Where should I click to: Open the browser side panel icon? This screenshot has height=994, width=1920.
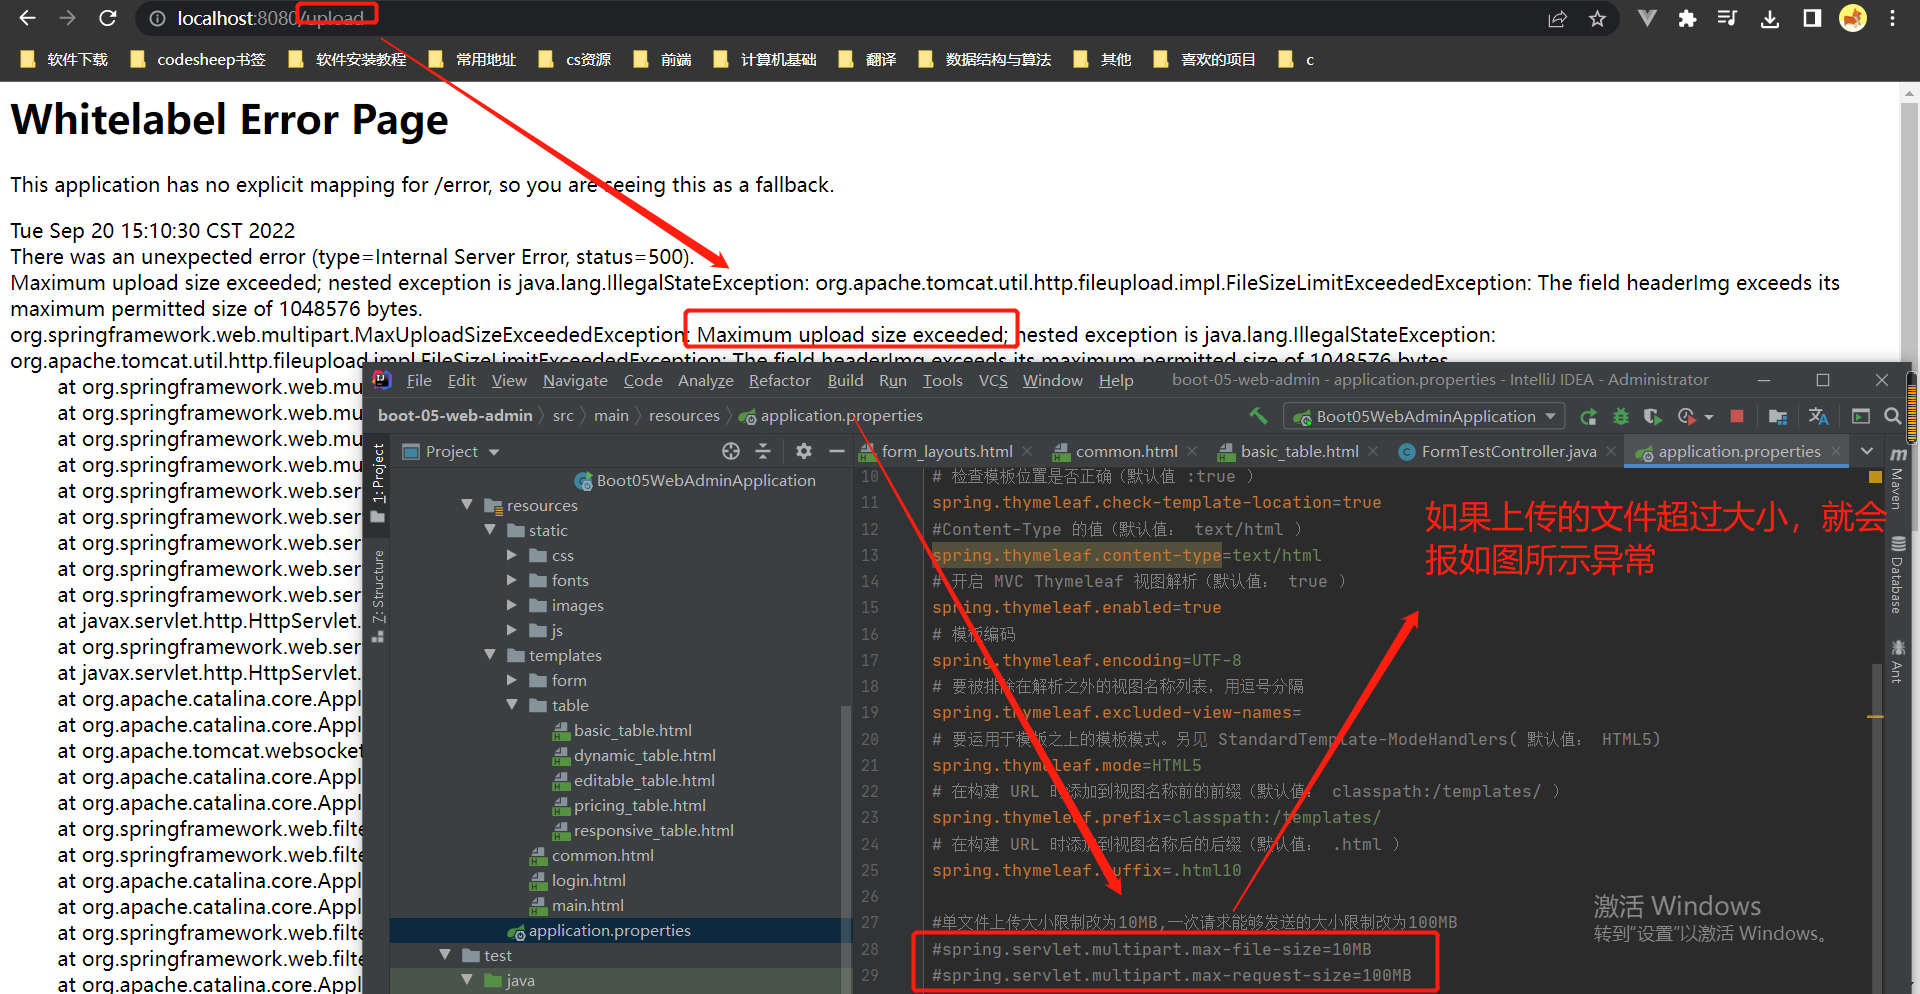click(1811, 18)
